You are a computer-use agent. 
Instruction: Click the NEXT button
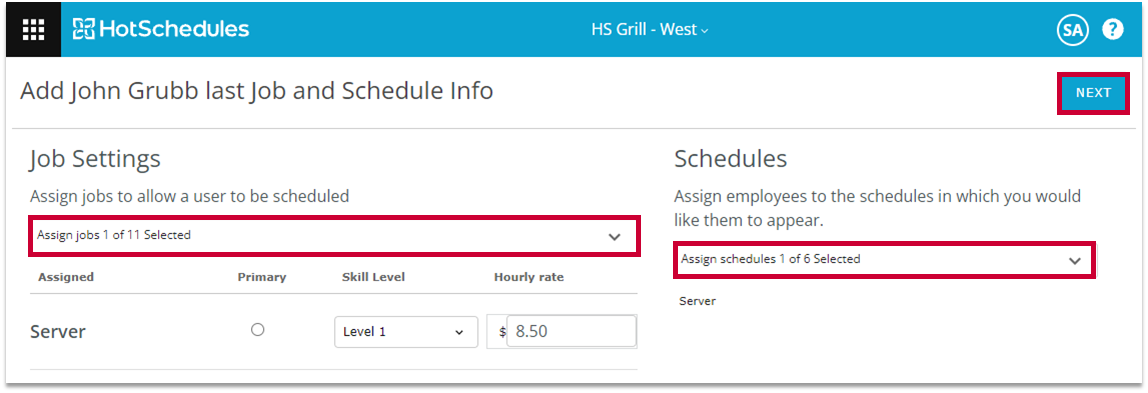(1093, 93)
